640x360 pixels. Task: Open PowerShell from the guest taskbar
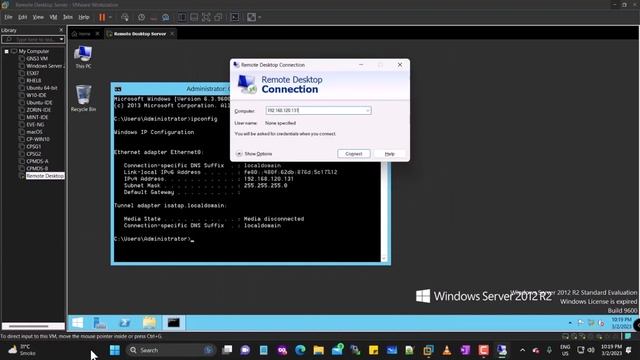coord(124,323)
